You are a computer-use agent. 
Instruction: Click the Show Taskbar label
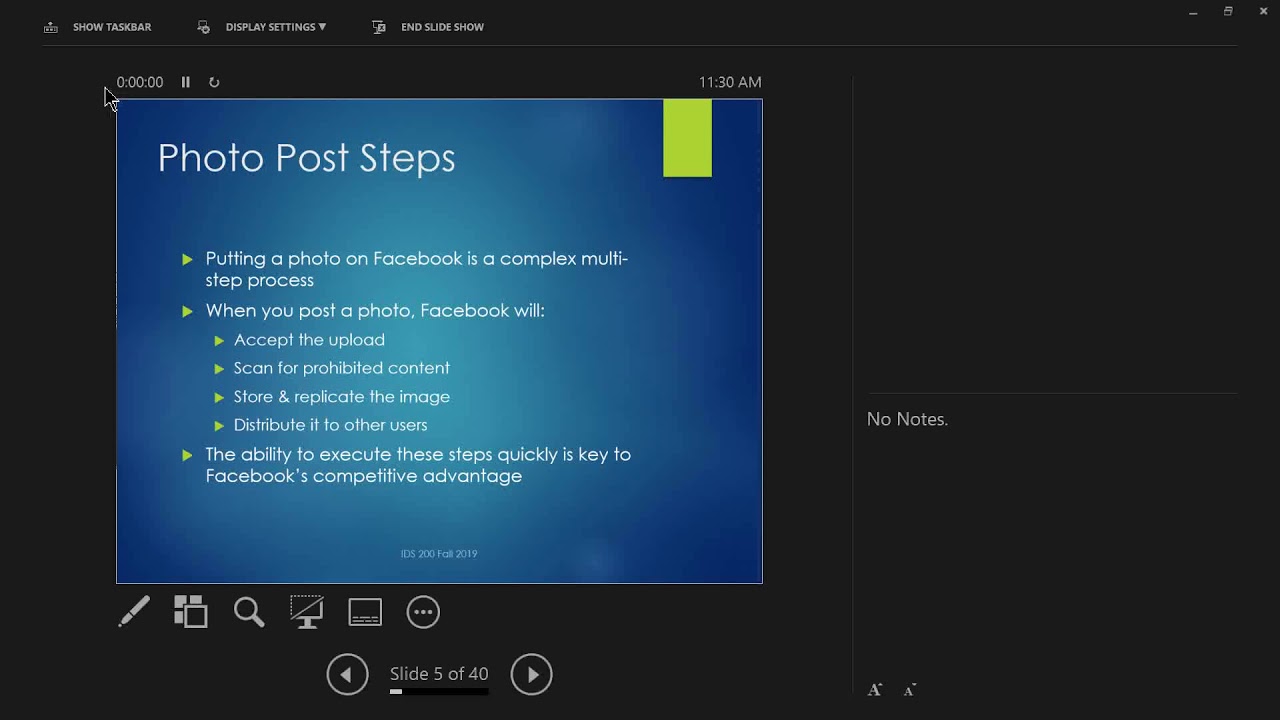pos(112,27)
